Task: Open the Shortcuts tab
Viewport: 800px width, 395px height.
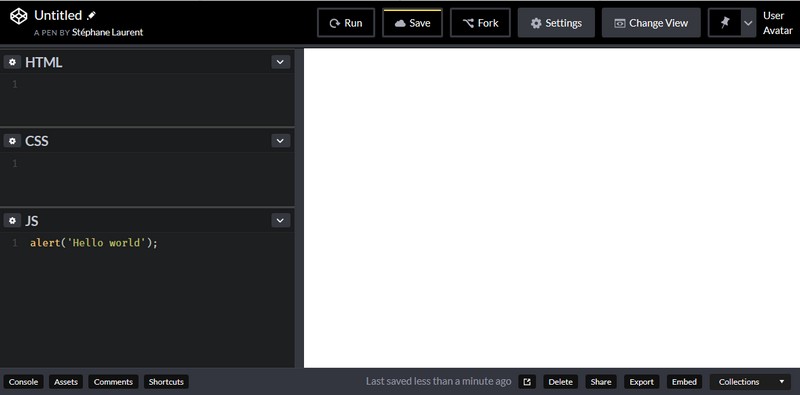Action: pyautogui.click(x=166, y=382)
